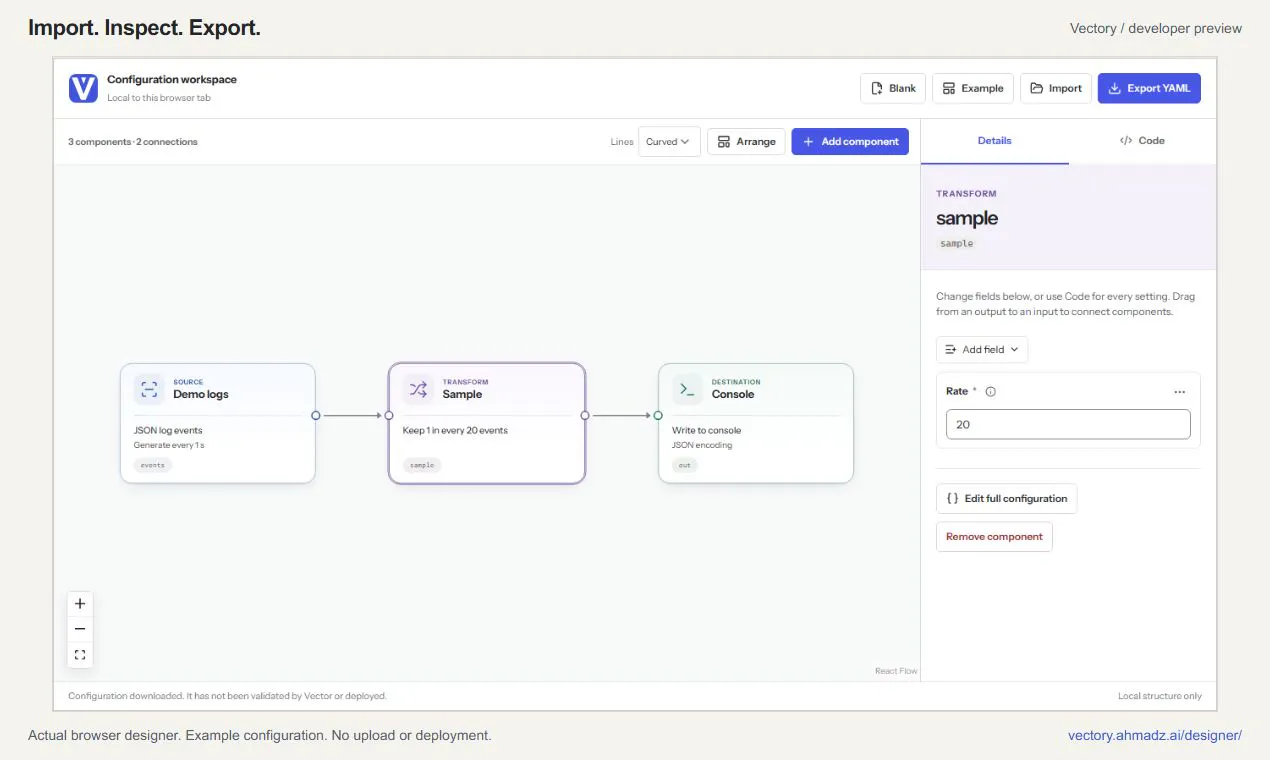The image size is (1270, 760).
Task: Click the Arrange button
Action: pos(746,142)
